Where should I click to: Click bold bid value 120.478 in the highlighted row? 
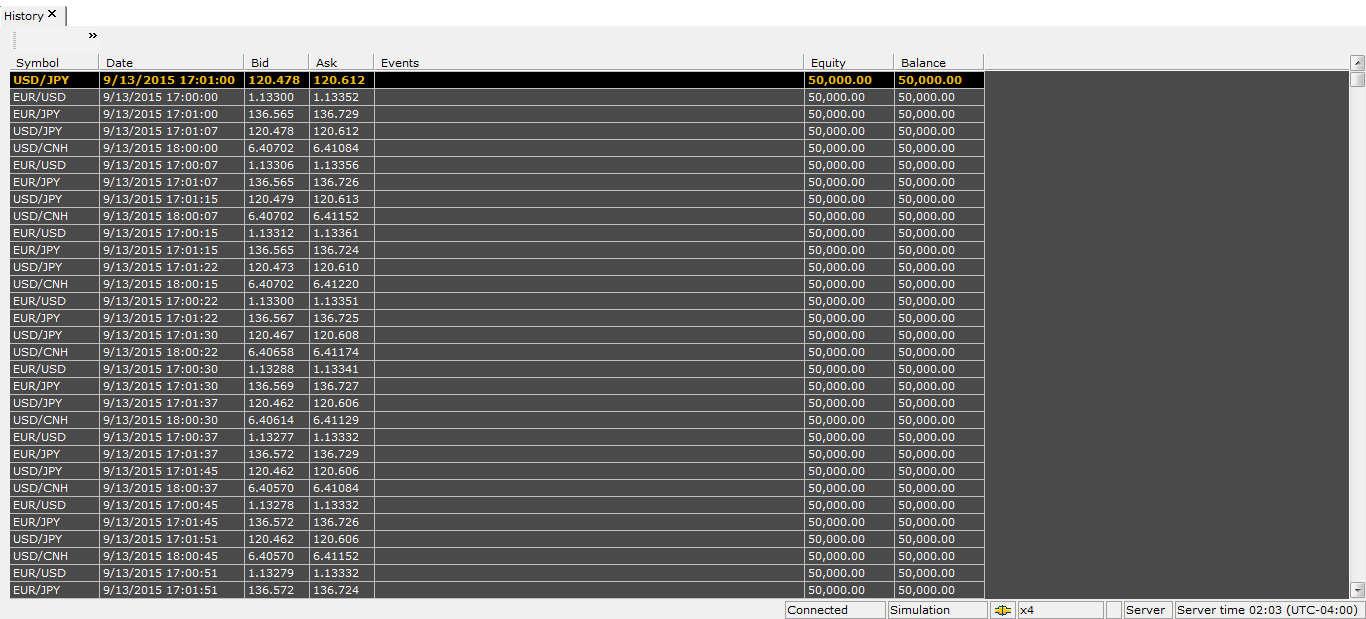(274, 80)
